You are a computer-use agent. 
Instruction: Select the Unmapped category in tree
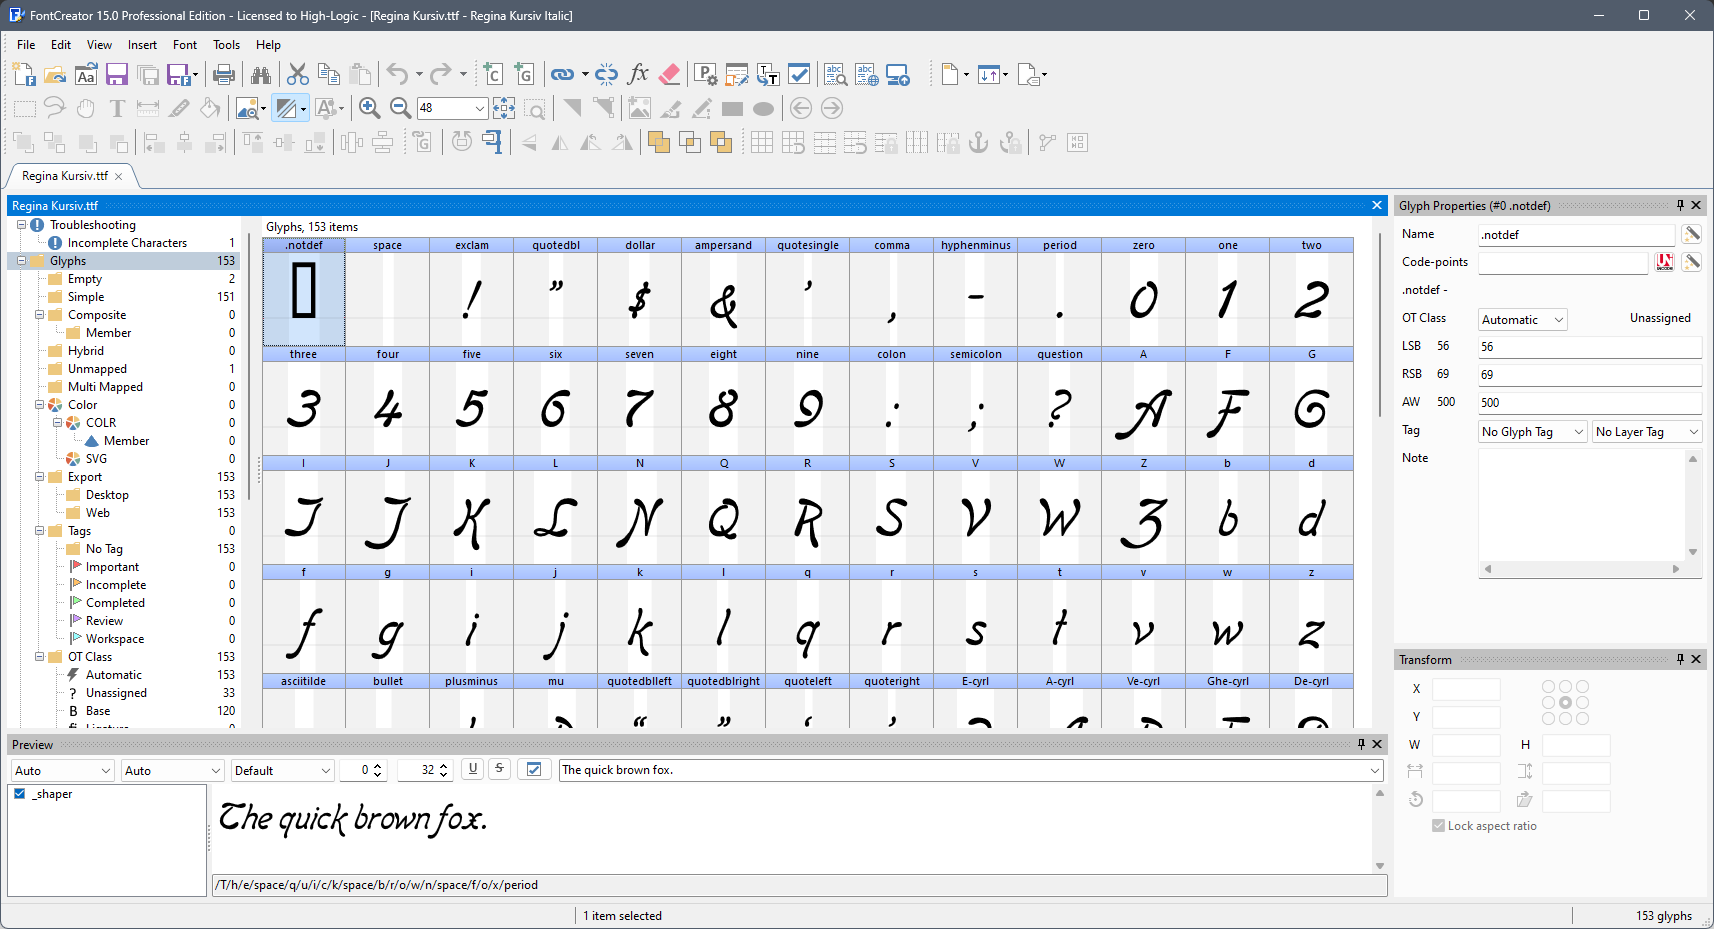click(97, 368)
